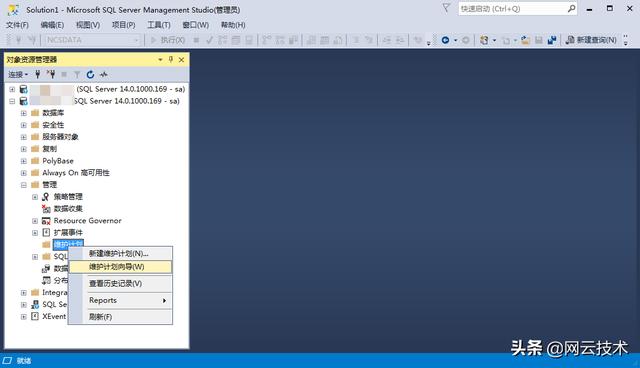Screen dimensions: 640x368
Task: Open the Reports submenu in context menu
Action: coord(120,300)
